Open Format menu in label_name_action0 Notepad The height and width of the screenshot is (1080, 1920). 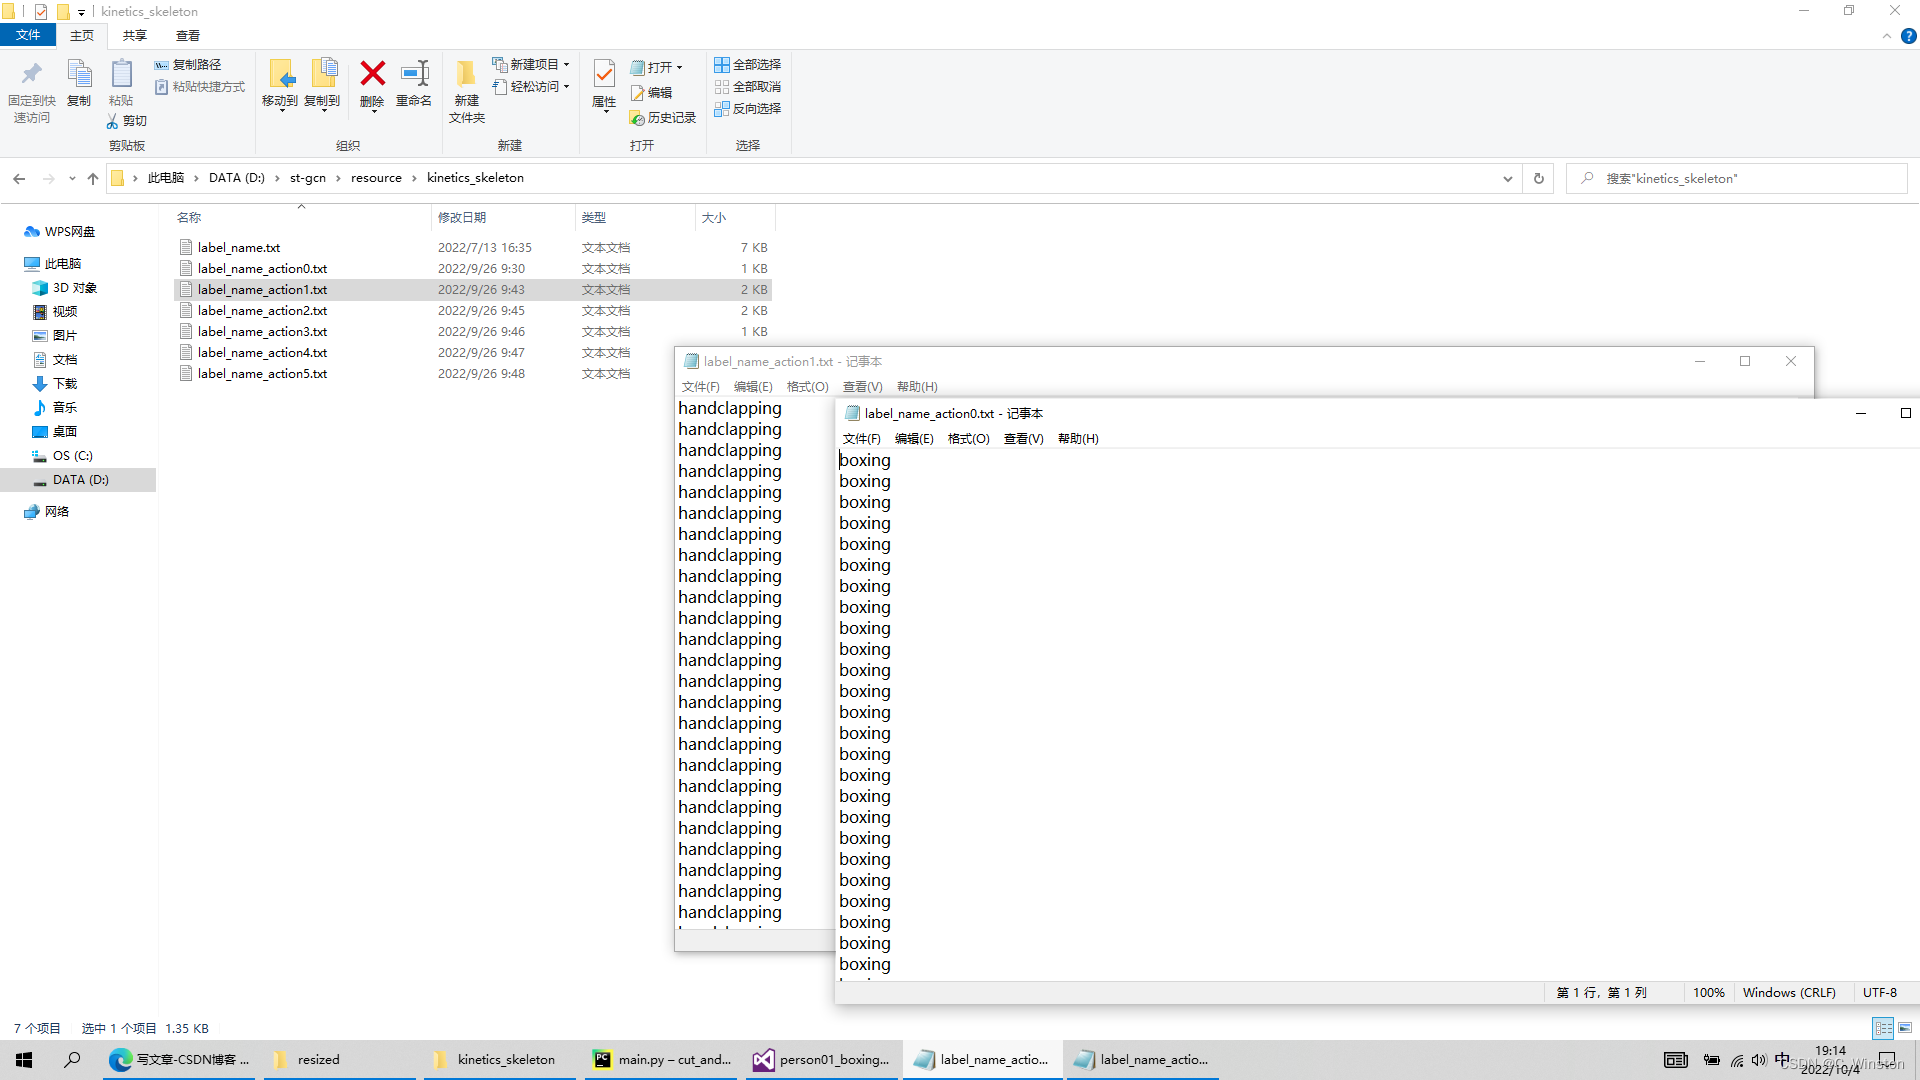point(968,439)
